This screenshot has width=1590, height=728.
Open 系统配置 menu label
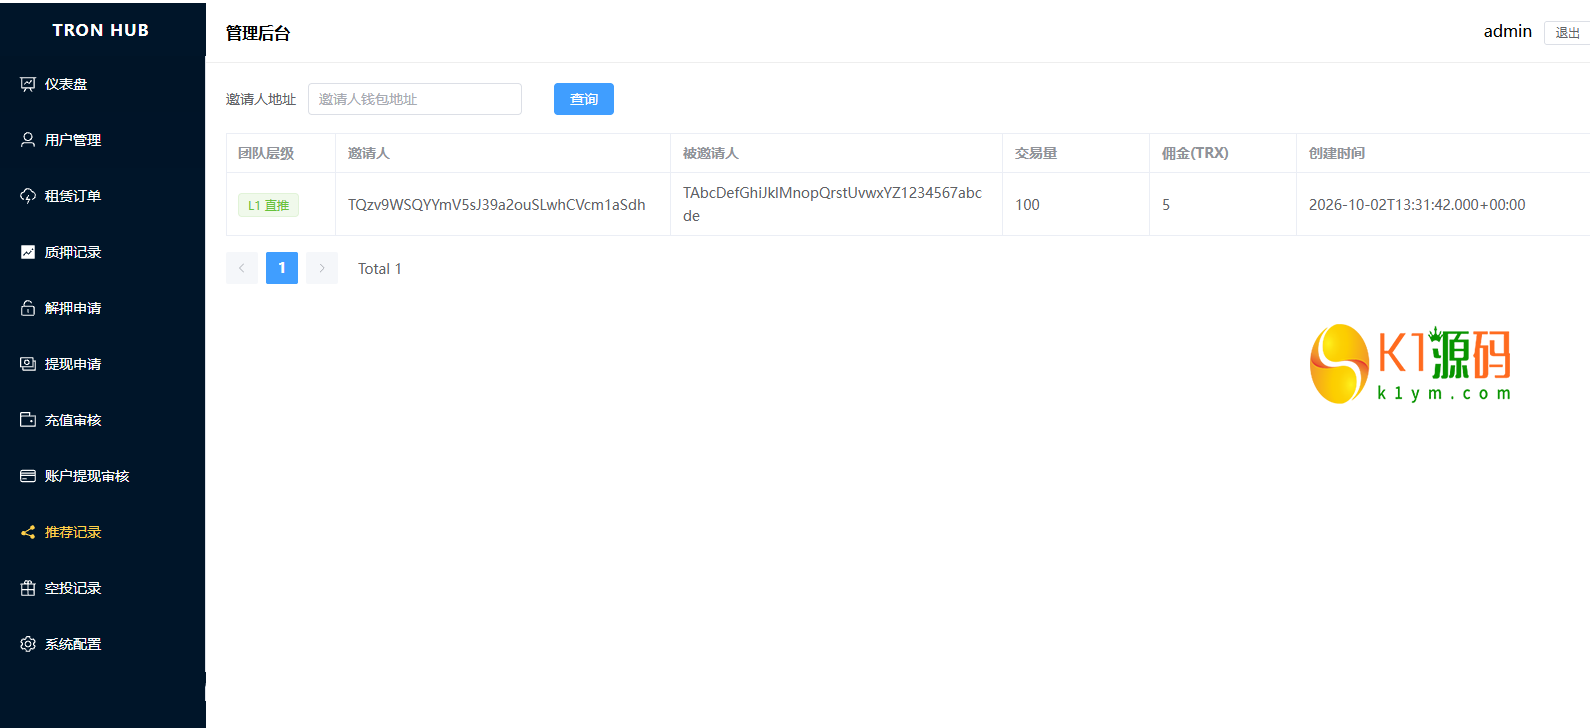[73, 644]
